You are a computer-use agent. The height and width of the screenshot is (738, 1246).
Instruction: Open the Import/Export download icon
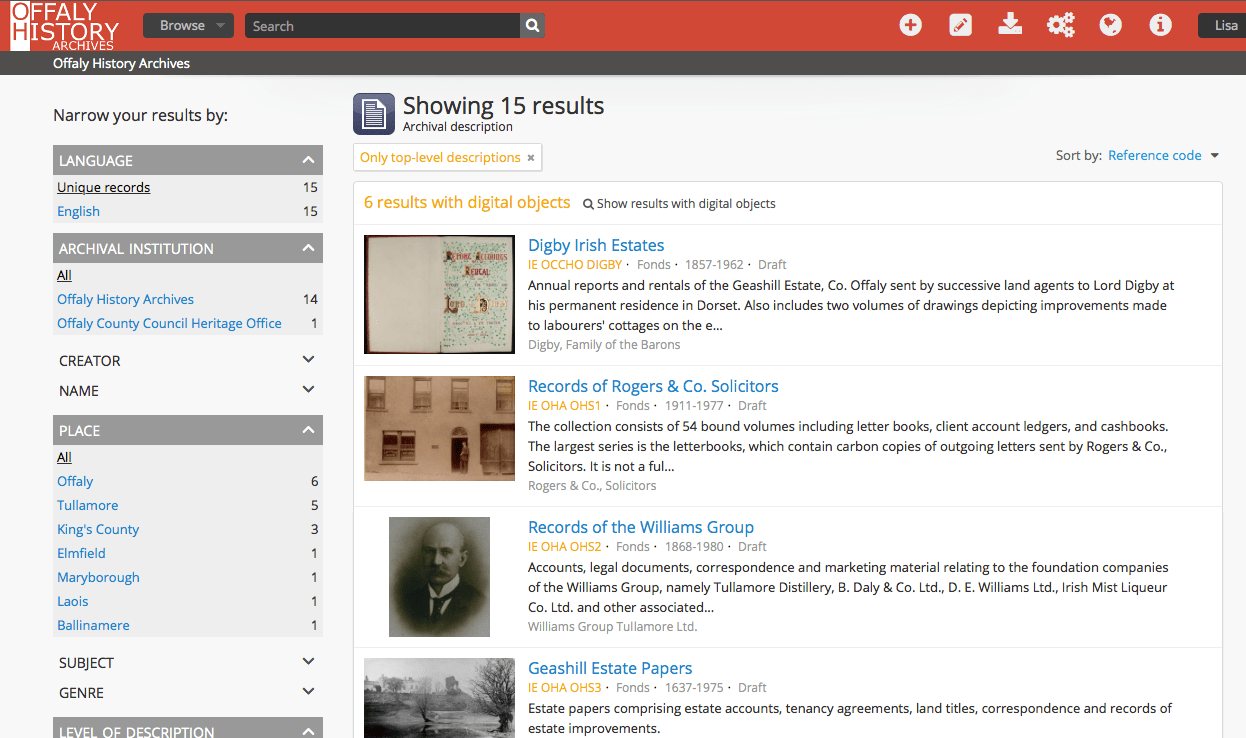(1010, 25)
